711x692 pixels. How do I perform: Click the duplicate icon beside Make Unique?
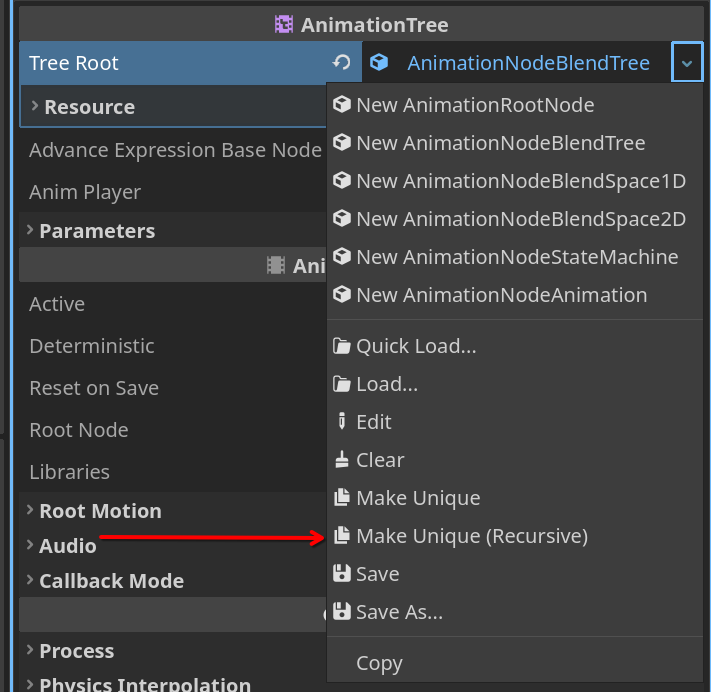point(341,497)
